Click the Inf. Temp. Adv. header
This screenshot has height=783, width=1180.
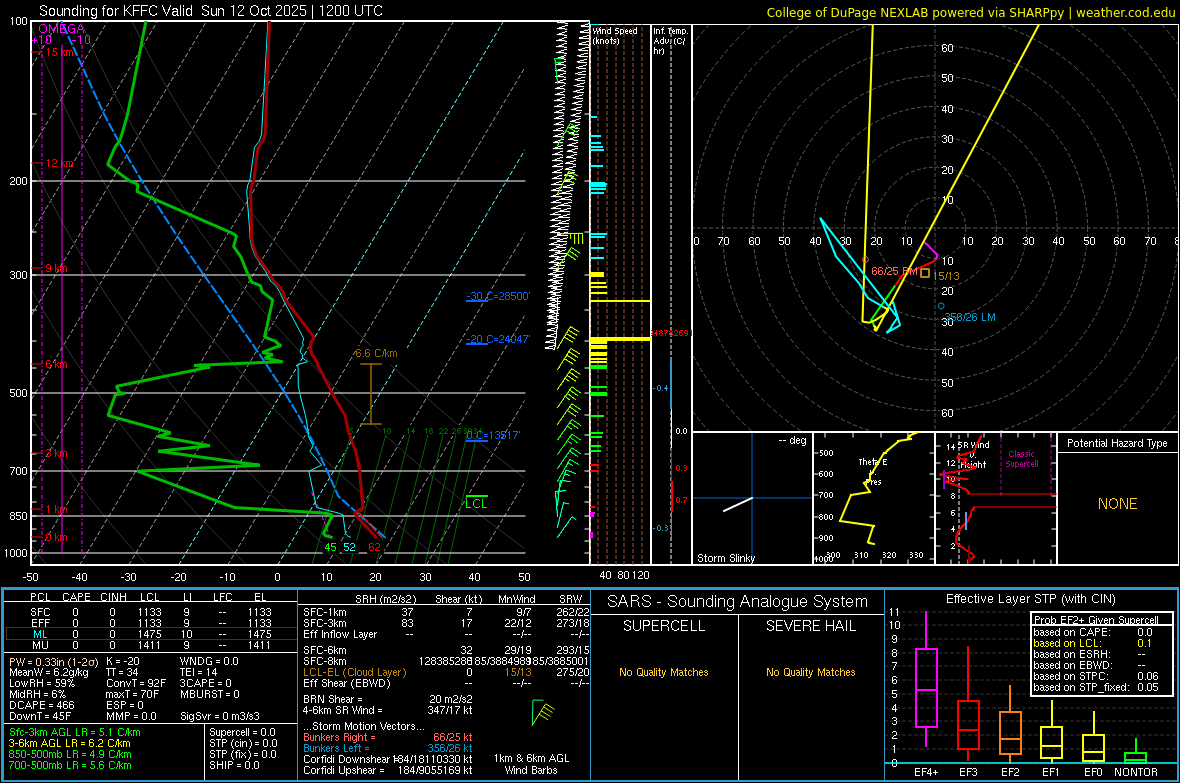tap(670, 41)
